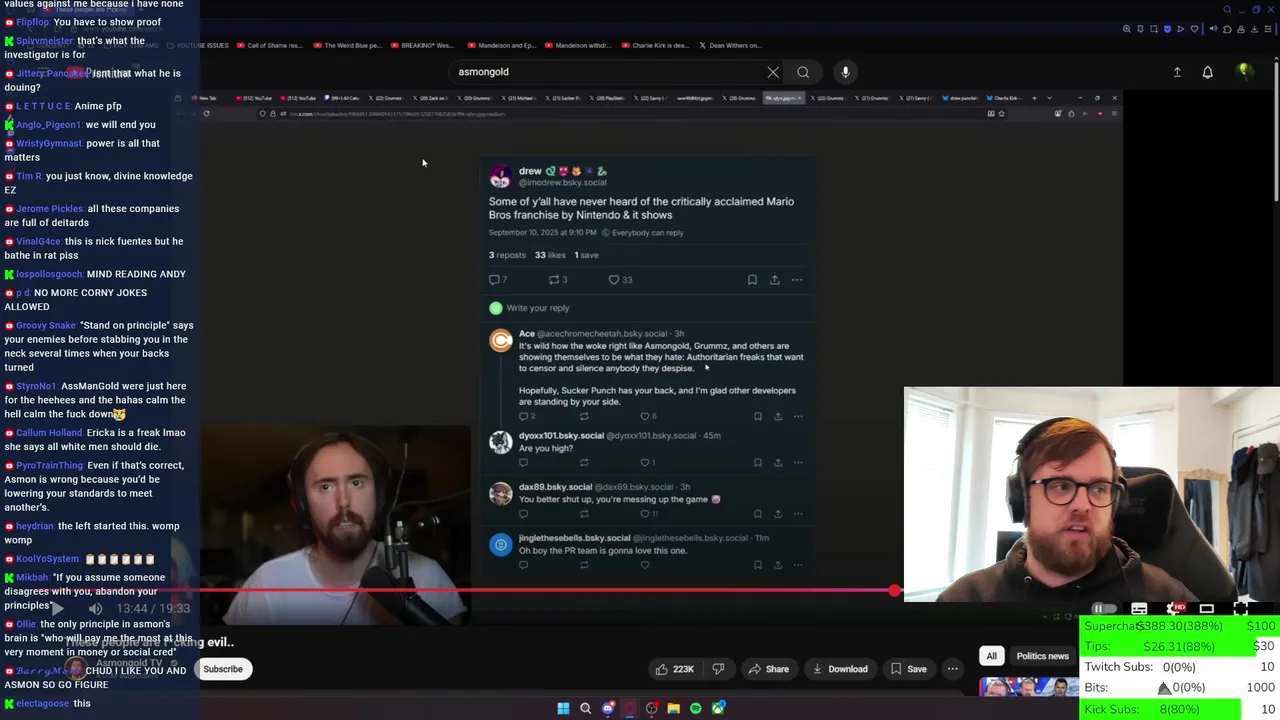Screen dimensions: 1280x720
Task: Toggle subtitles on the video player
Action: [1139, 608]
